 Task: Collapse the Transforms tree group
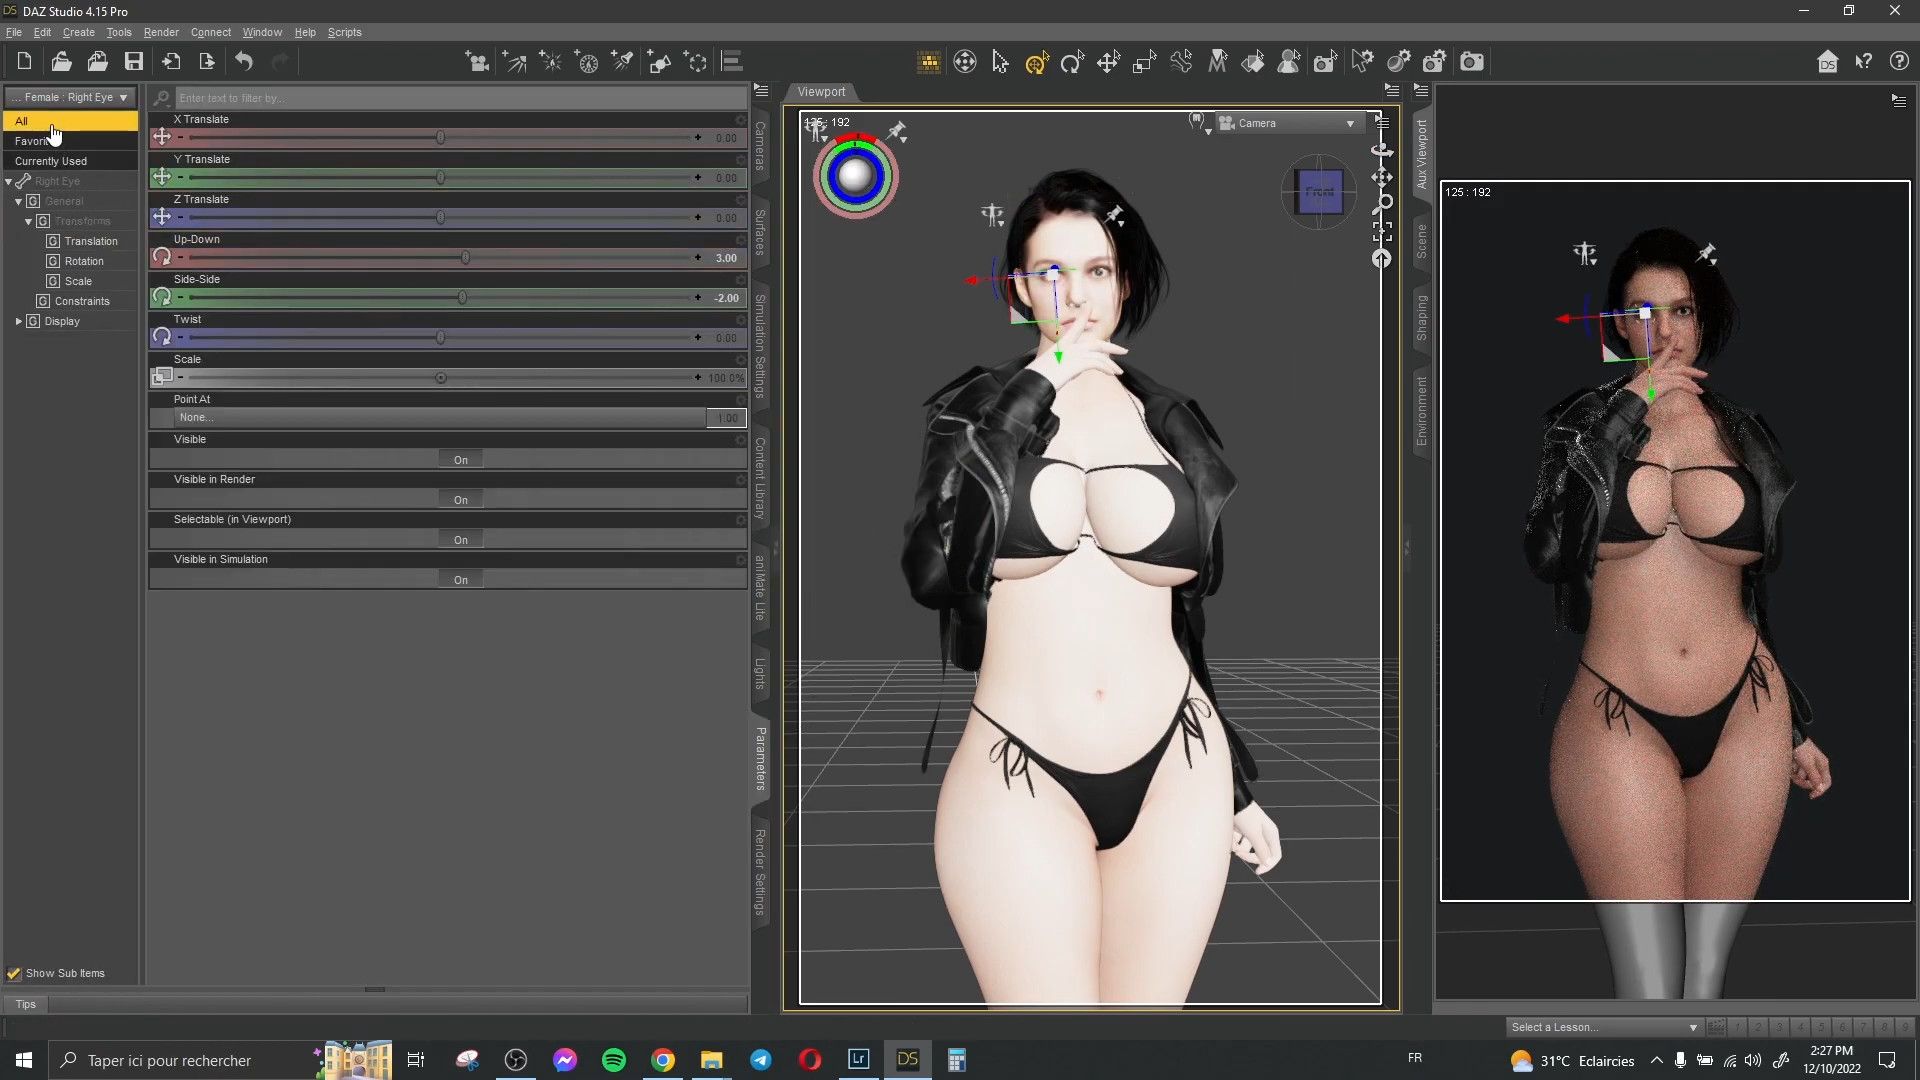pyautogui.click(x=28, y=222)
